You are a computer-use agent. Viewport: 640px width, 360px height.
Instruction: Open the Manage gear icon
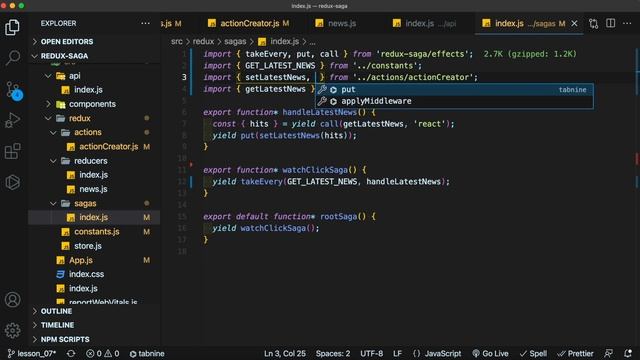pyautogui.click(x=12, y=330)
